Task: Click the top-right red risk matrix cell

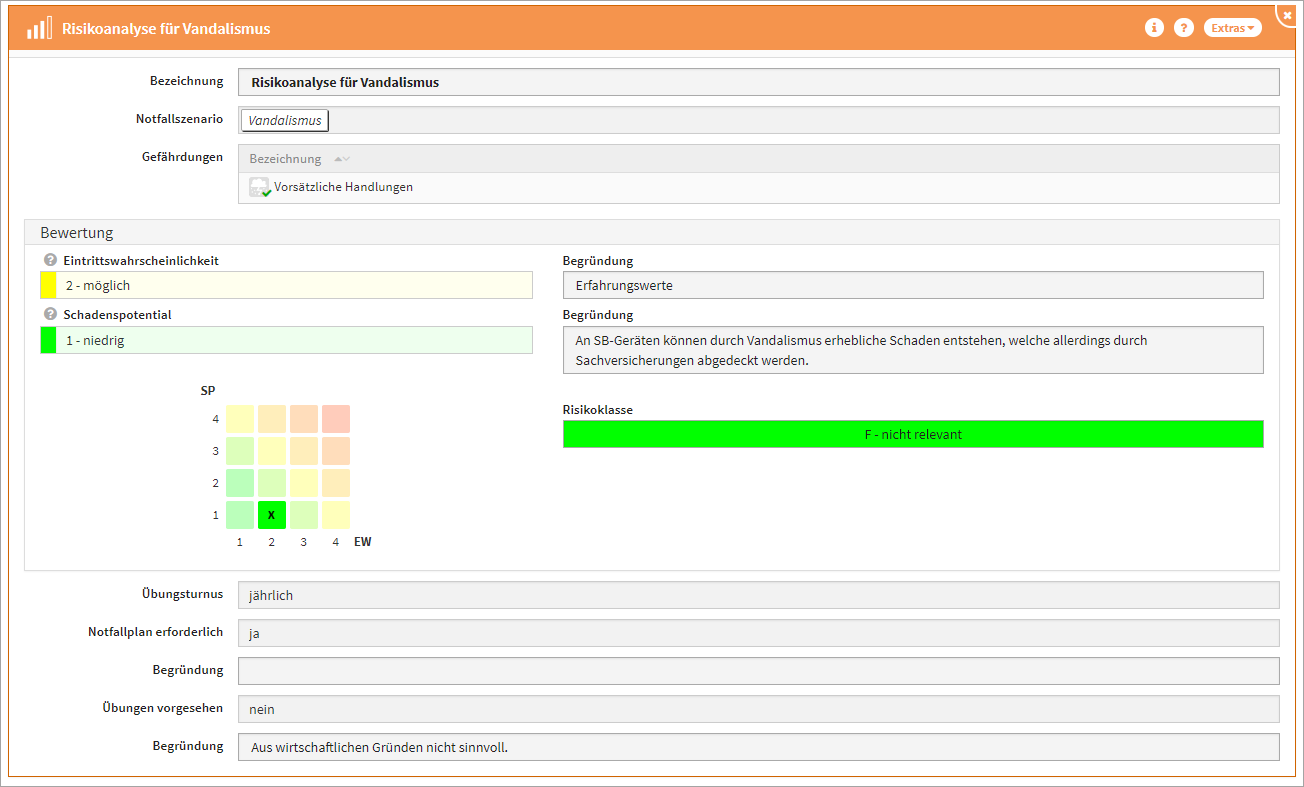Action: [x=336, y=419]
